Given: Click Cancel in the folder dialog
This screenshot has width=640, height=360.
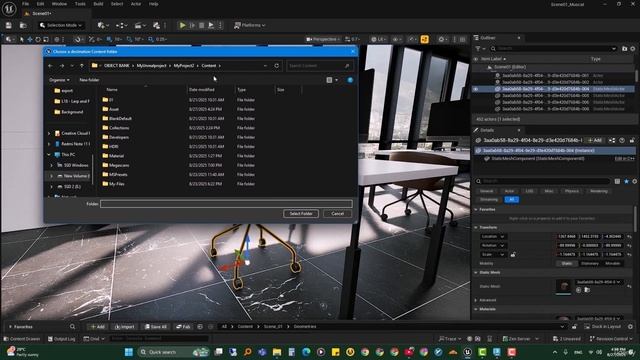Looking at the screenshot, I should 337,213.
